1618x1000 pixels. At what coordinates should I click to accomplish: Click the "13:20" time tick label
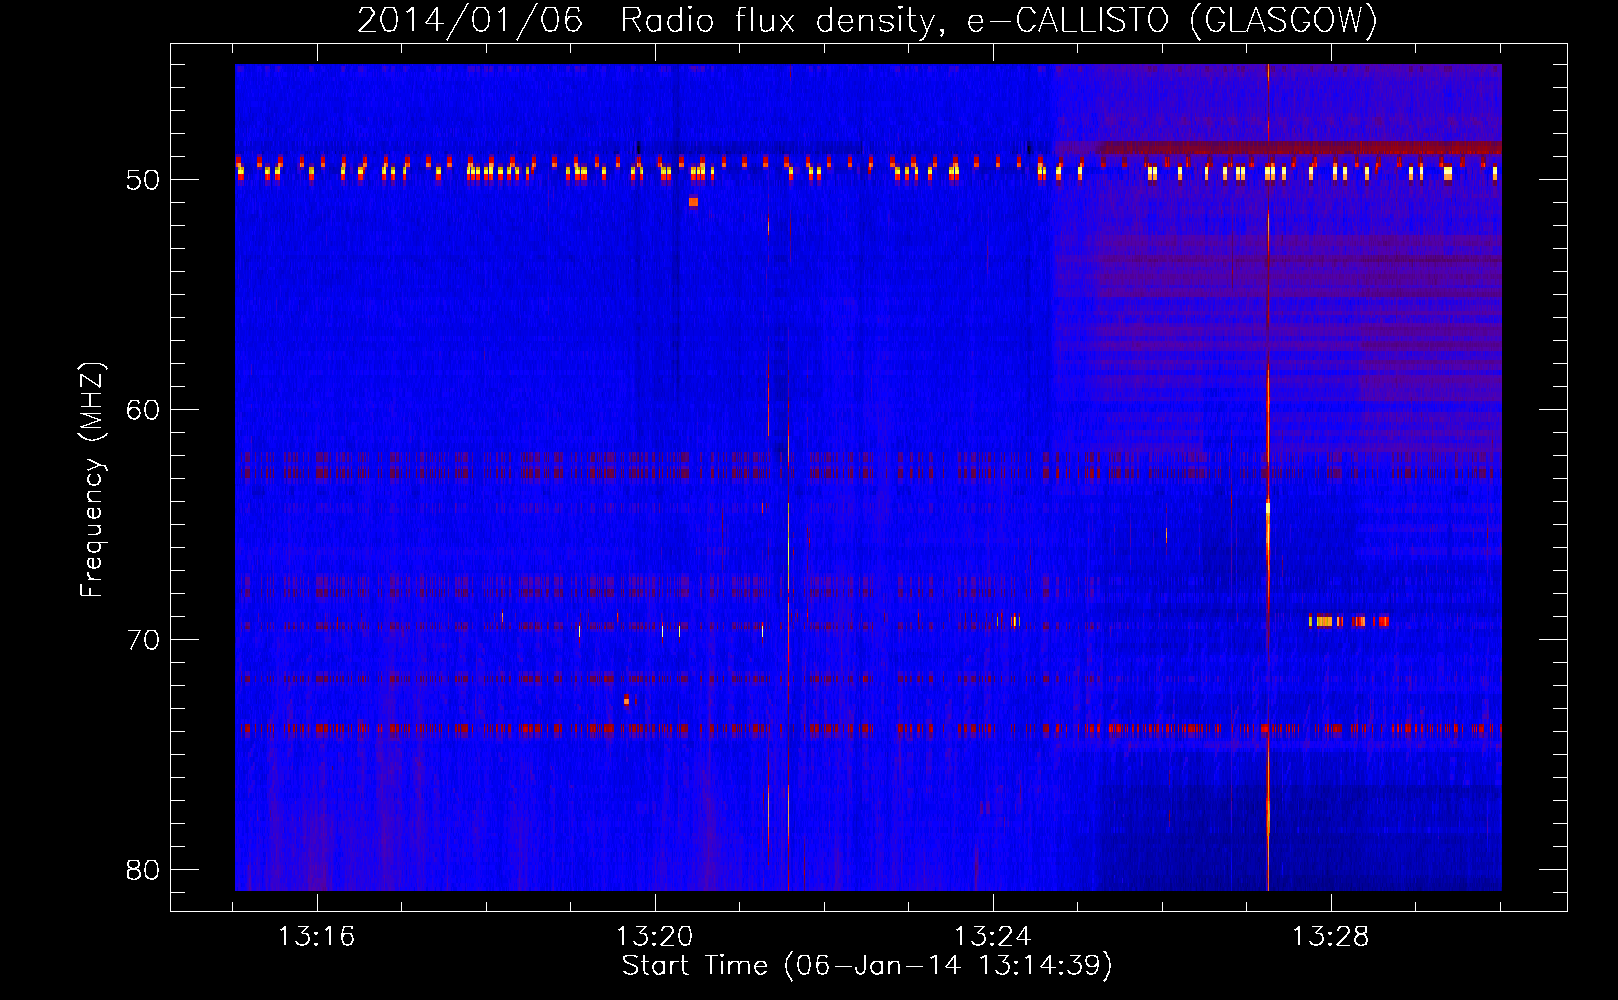pos(655,937)
